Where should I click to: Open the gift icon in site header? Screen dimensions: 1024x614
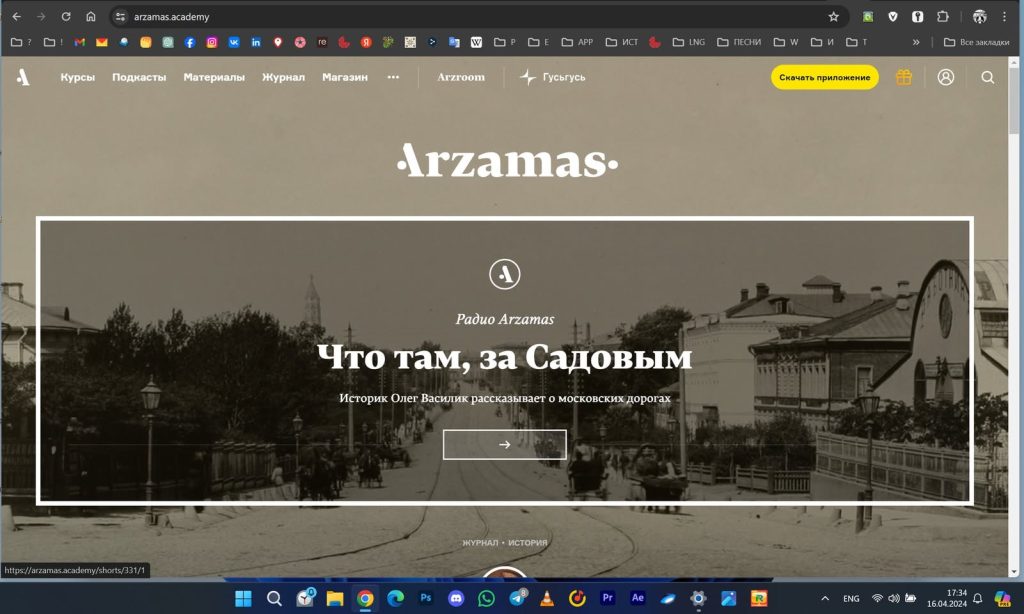904,77
